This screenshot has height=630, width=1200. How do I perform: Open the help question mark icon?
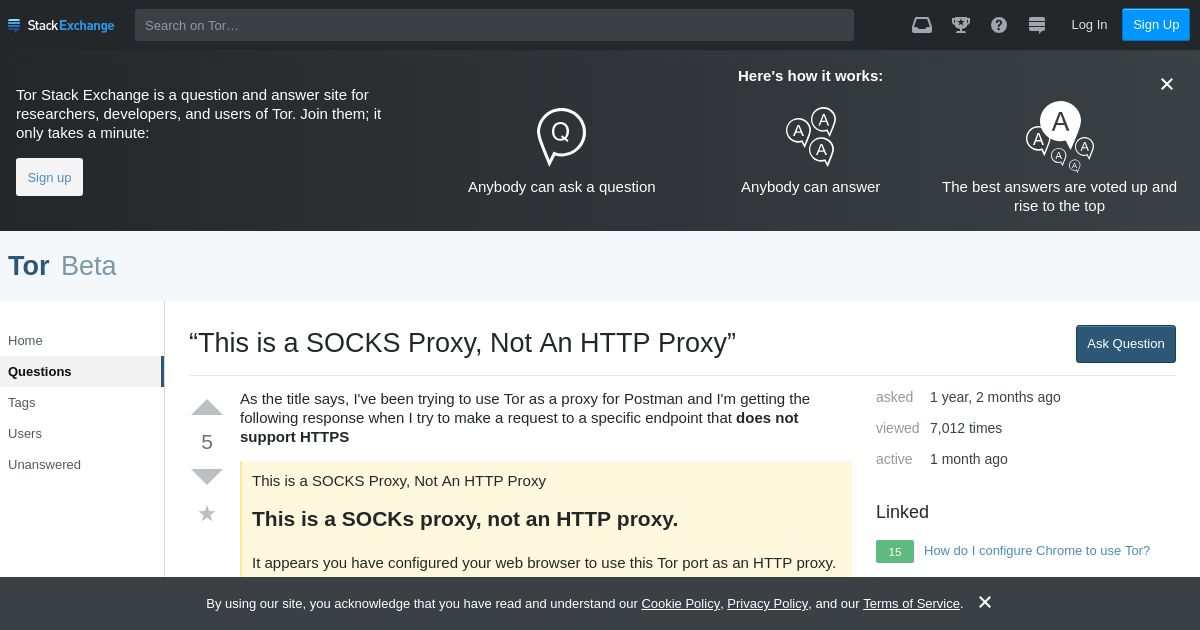(999, 25)
